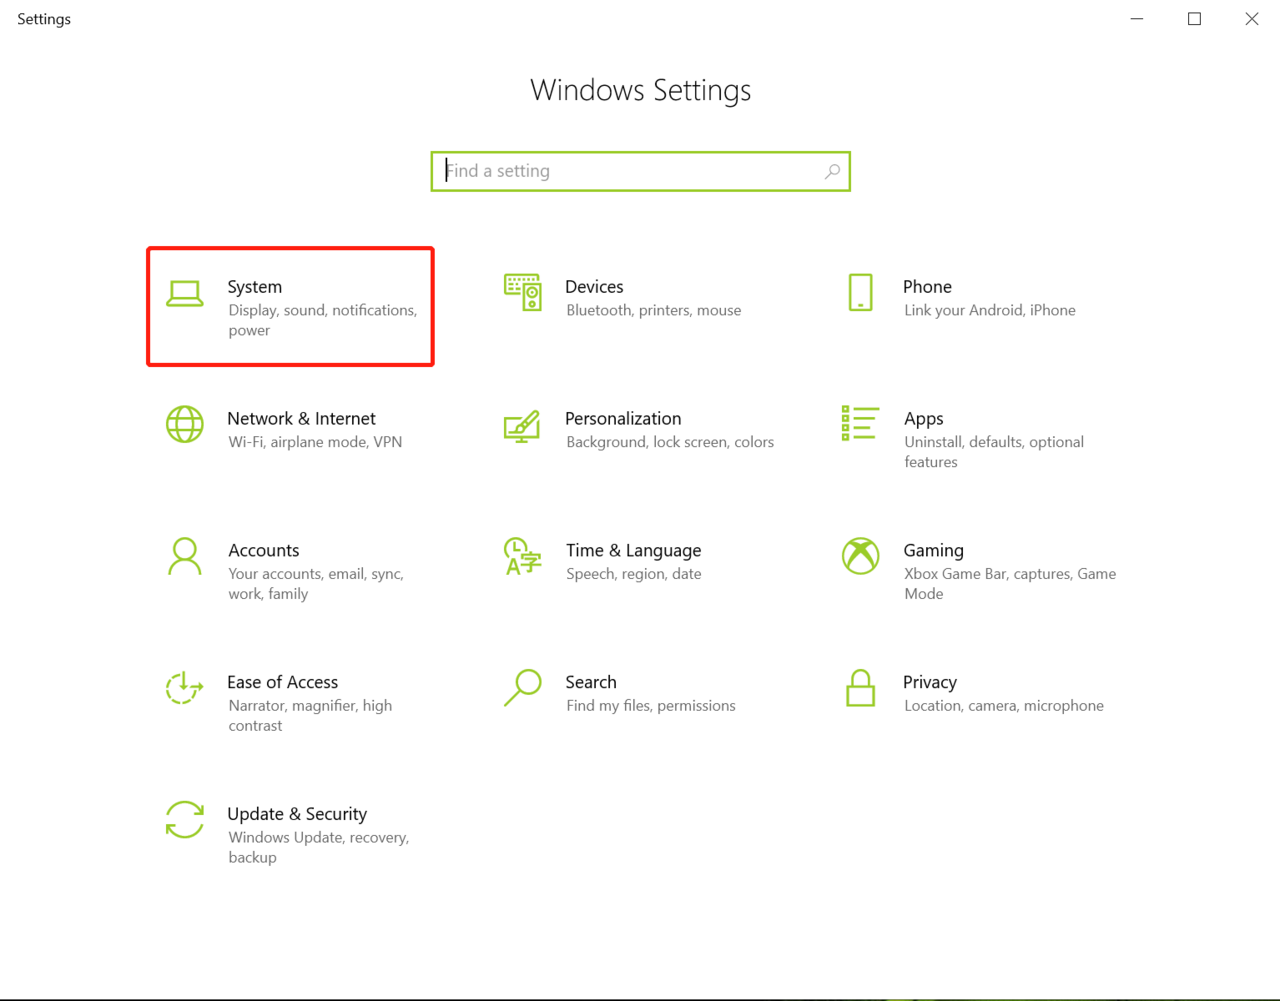
Task: Open Apps using the list icon
Action: coord(860,424)
